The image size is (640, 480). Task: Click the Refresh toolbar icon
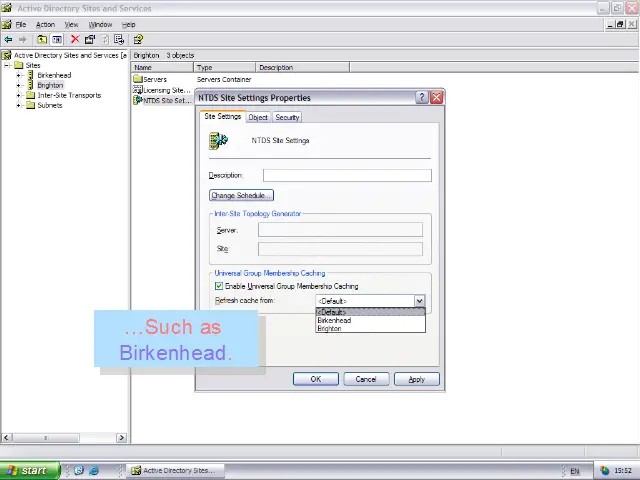pyautogui.click(x=105, y=39)
